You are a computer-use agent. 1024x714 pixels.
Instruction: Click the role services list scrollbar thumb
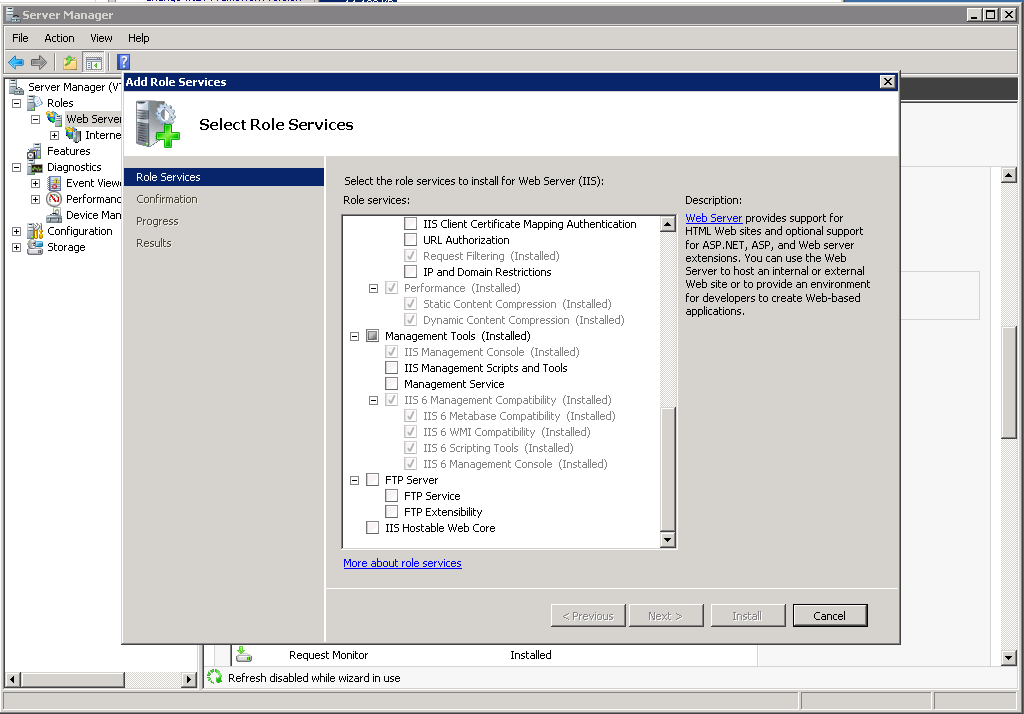(667, 468)
